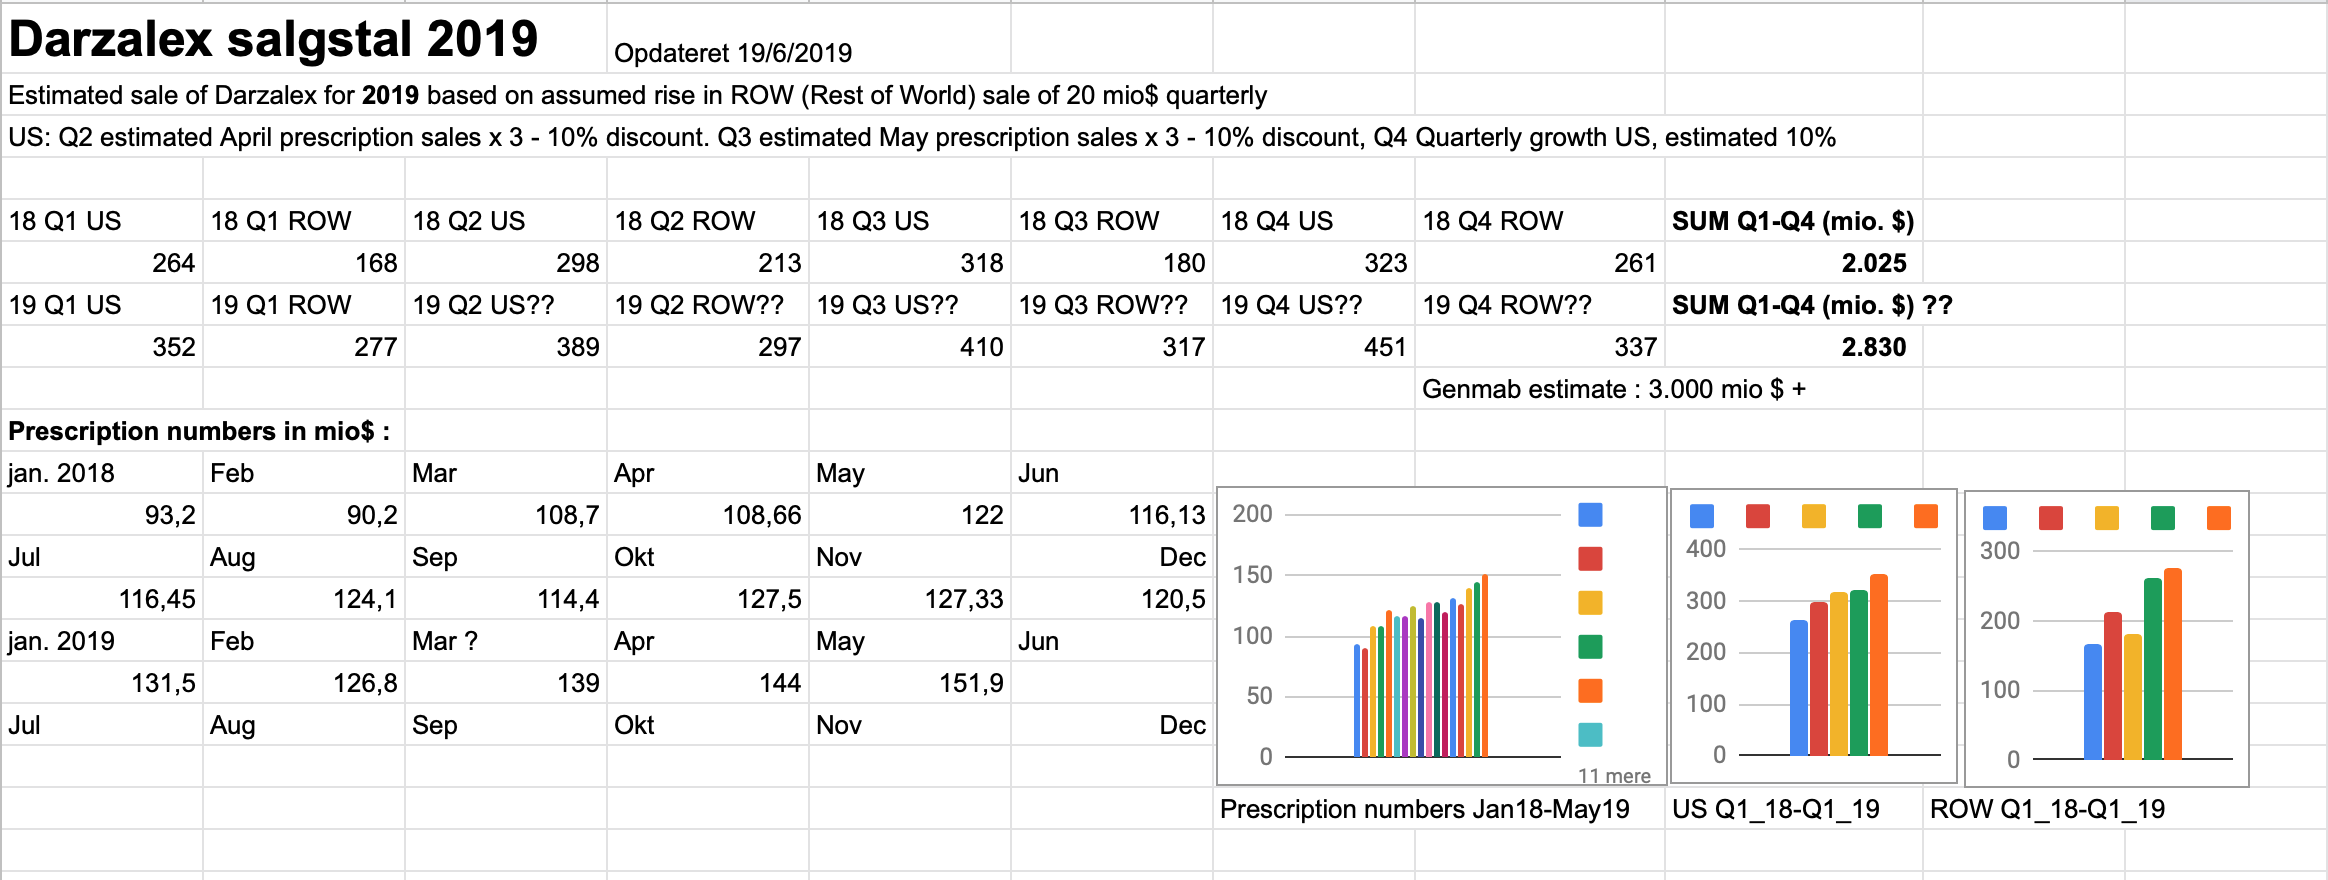The width and height of the screenshot is (2328, 880).
Task: Select the '18 Q4 ROW' header cell
Action: pyautogui.click(x=1540, y=220)
